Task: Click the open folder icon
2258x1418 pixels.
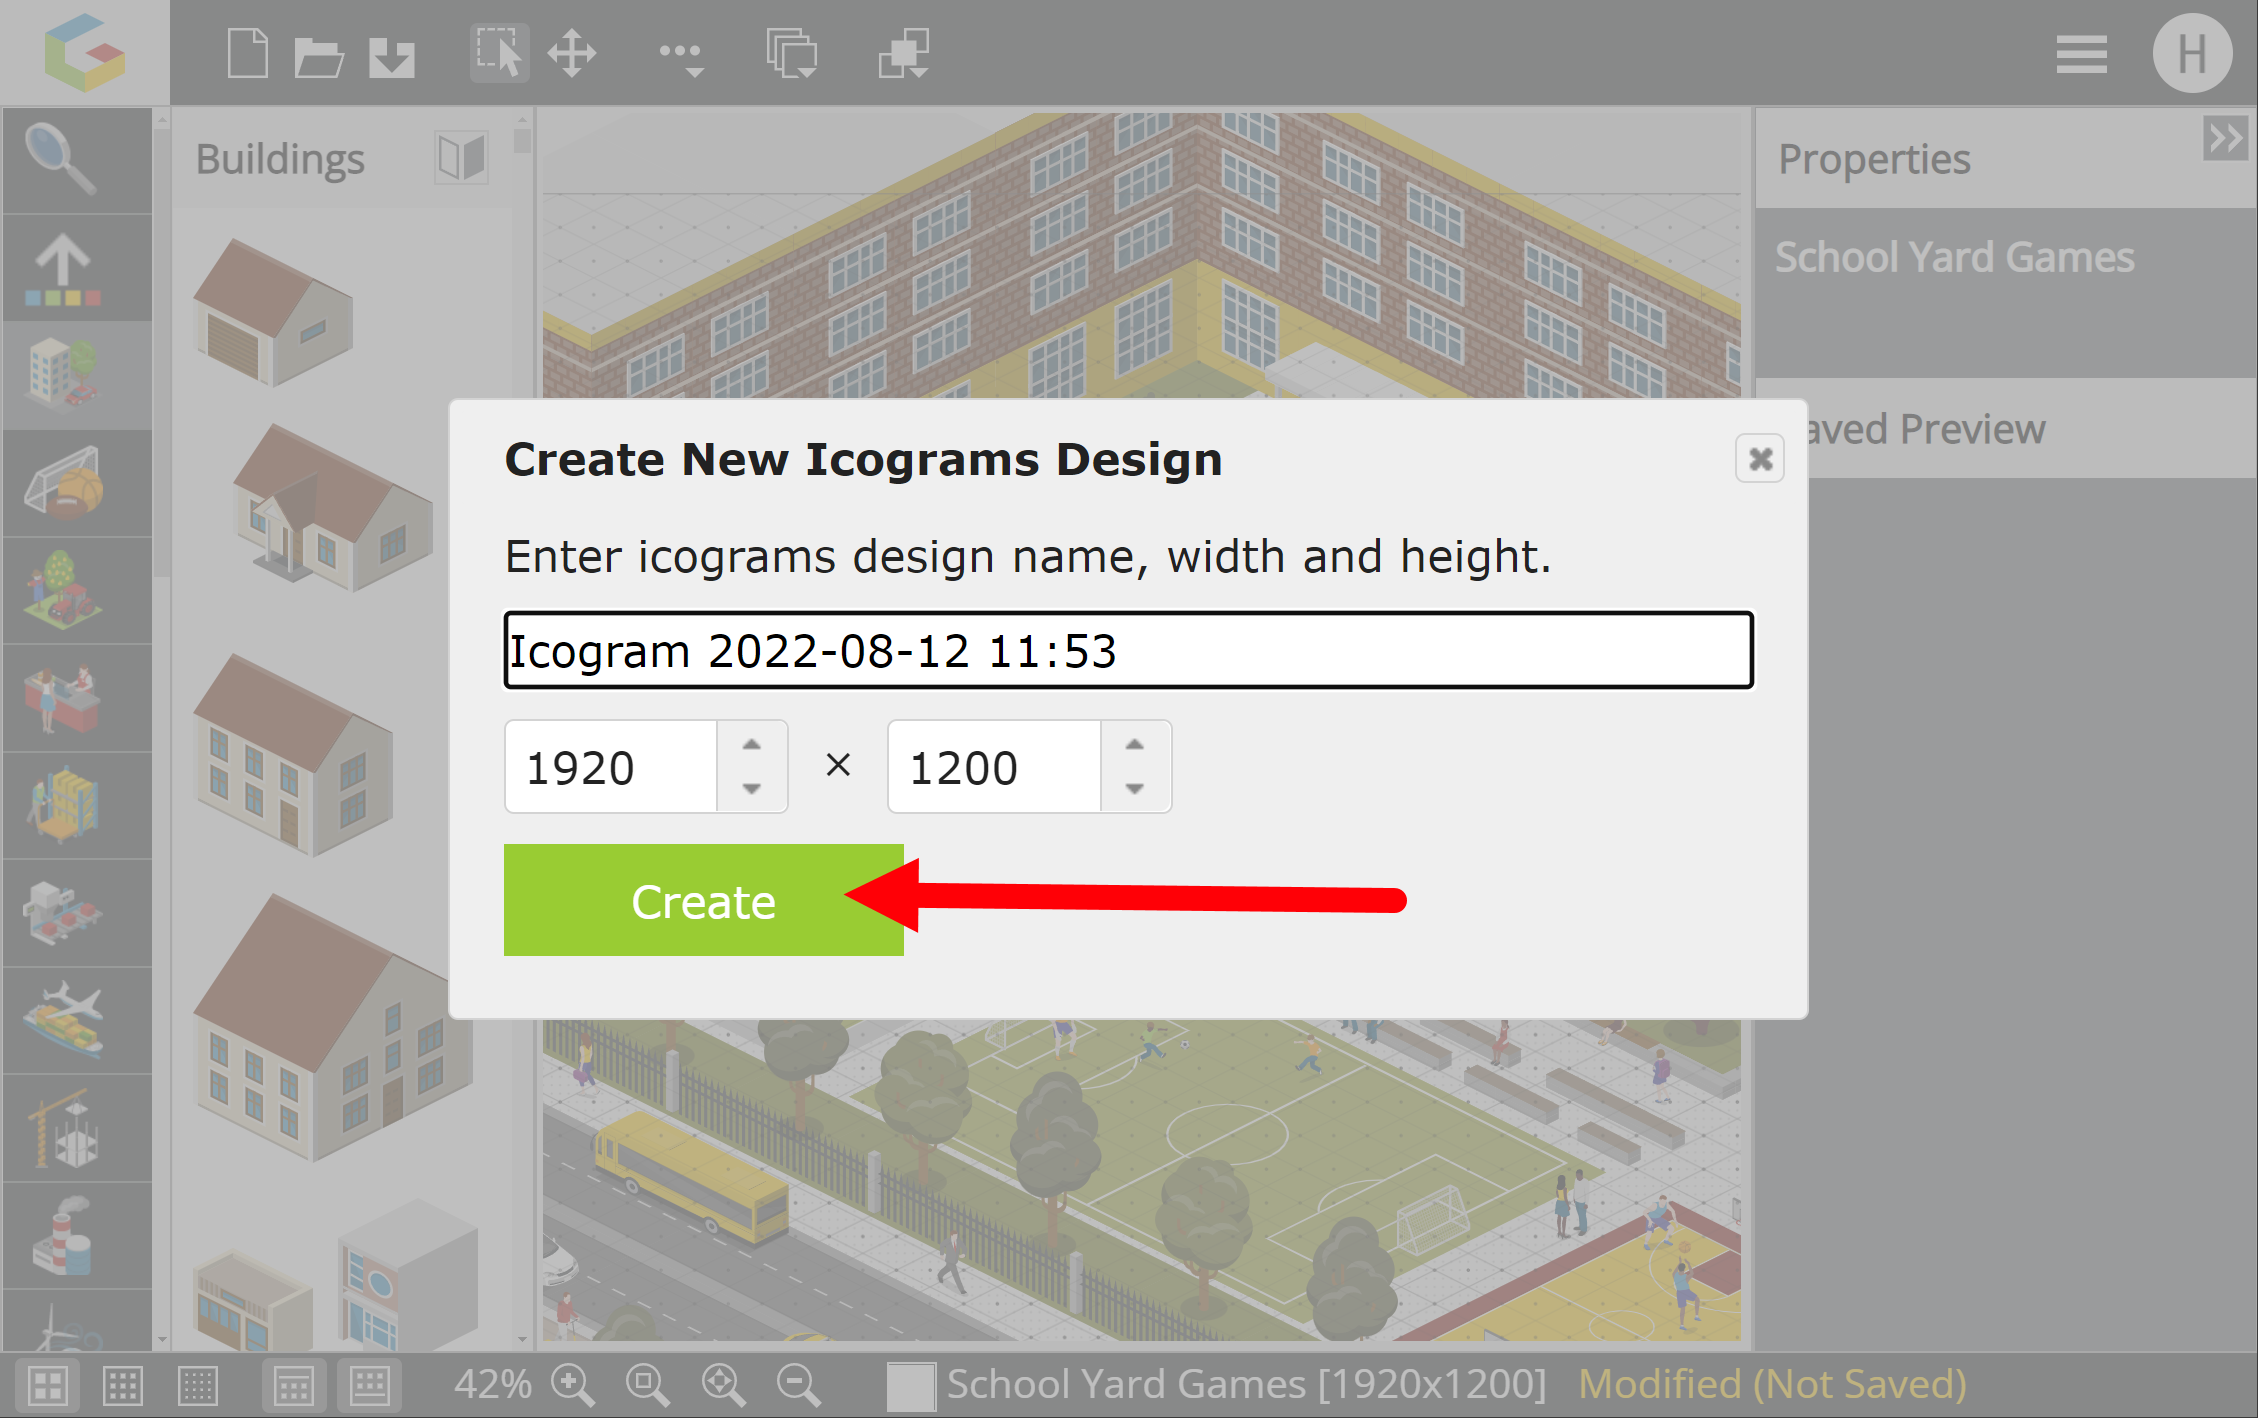Action: click(x=319, y=56)
